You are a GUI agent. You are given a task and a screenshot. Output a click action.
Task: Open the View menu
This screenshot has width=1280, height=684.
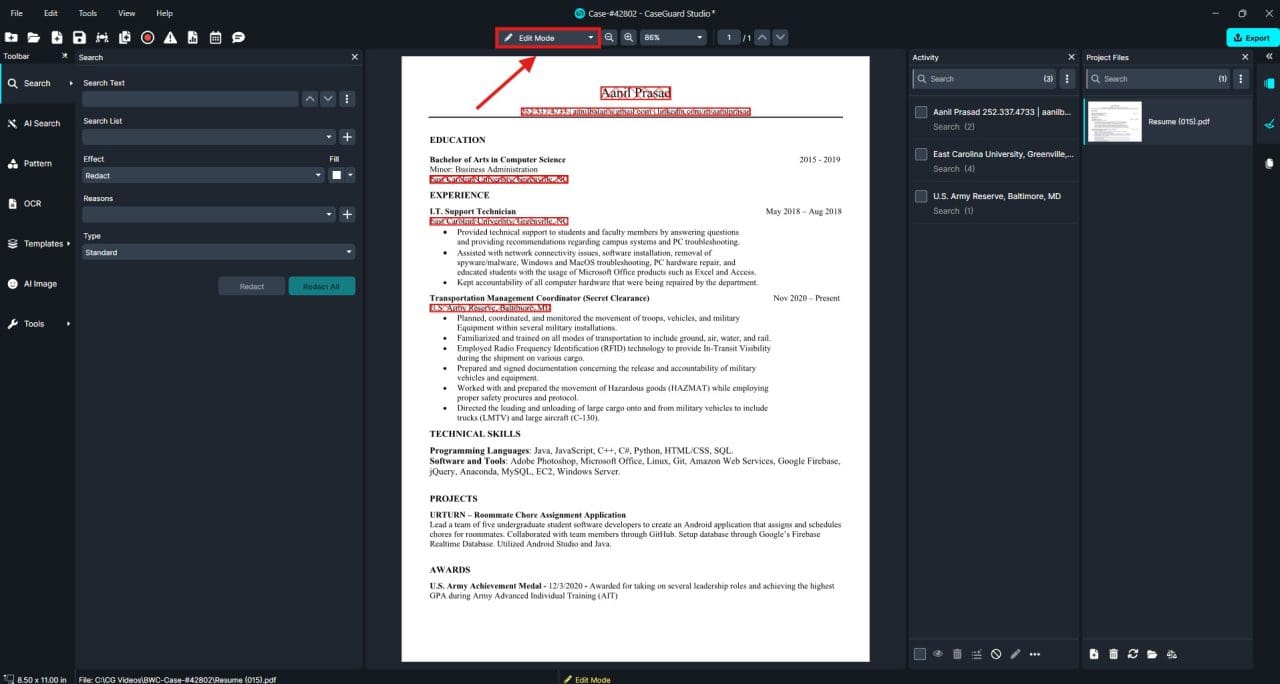(126, 13)
